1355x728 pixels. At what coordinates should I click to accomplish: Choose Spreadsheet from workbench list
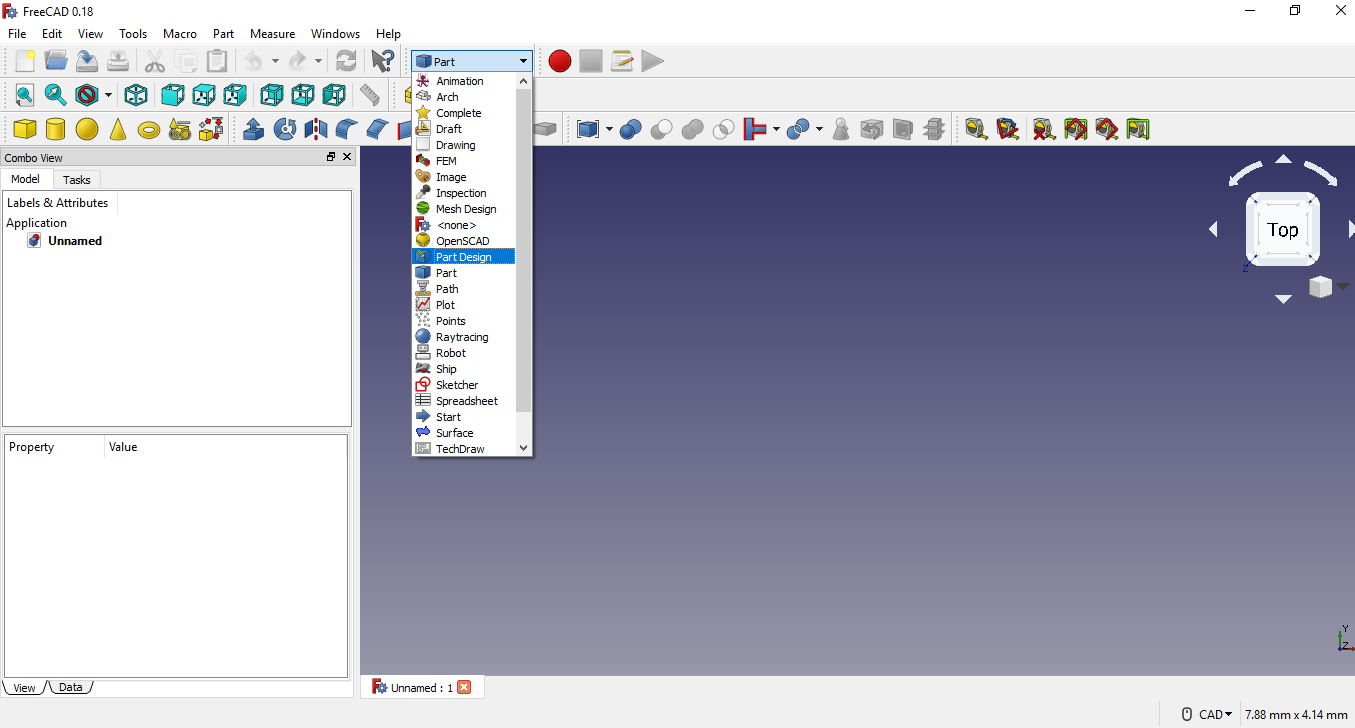[x=464, y=401]
